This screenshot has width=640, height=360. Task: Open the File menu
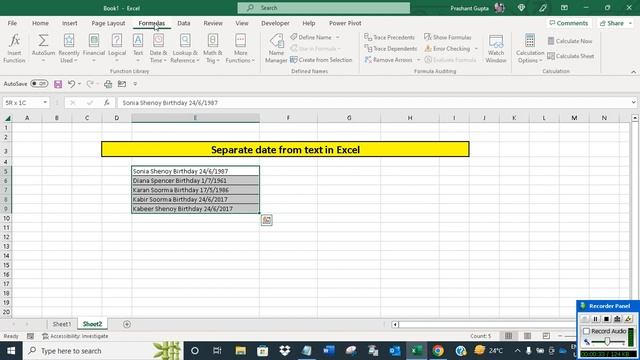[12, 23]
